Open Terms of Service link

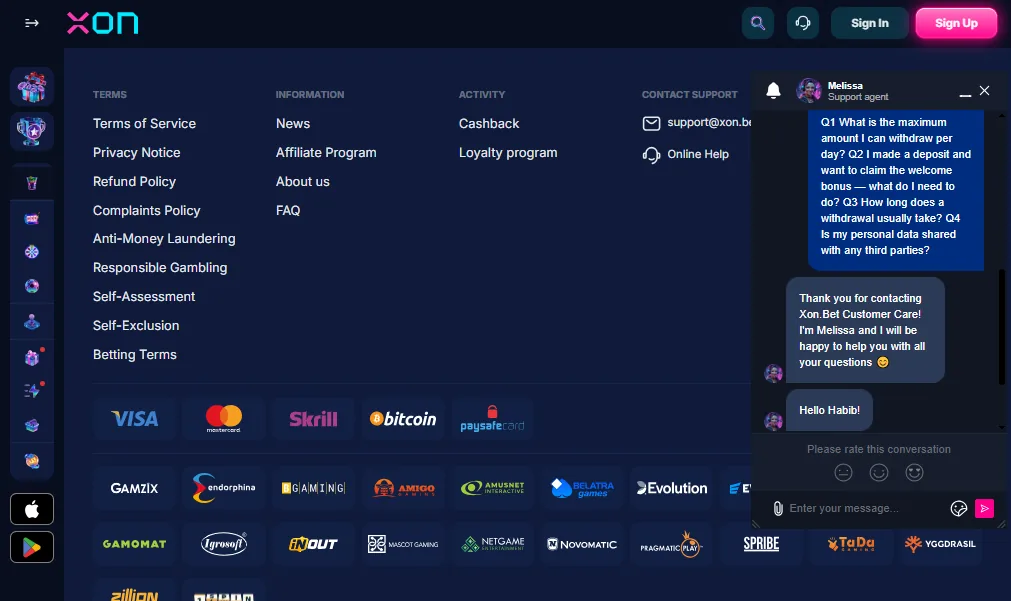[x=144, y=123]
